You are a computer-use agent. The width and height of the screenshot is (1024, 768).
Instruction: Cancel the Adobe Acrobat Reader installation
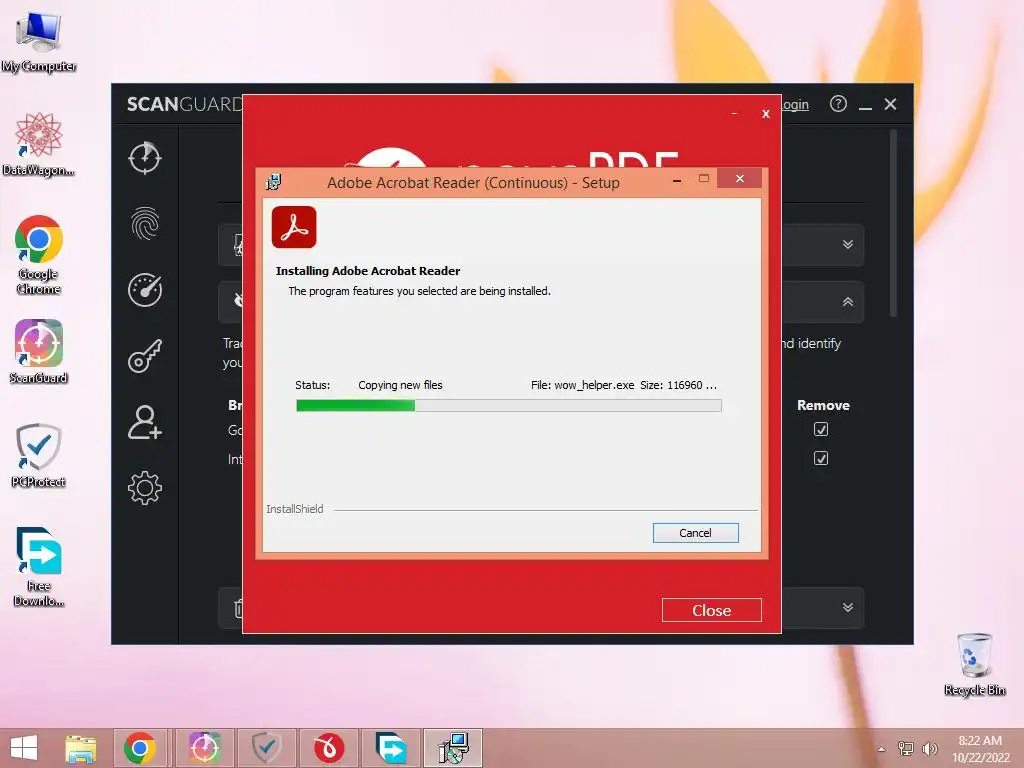coord(696,533)
